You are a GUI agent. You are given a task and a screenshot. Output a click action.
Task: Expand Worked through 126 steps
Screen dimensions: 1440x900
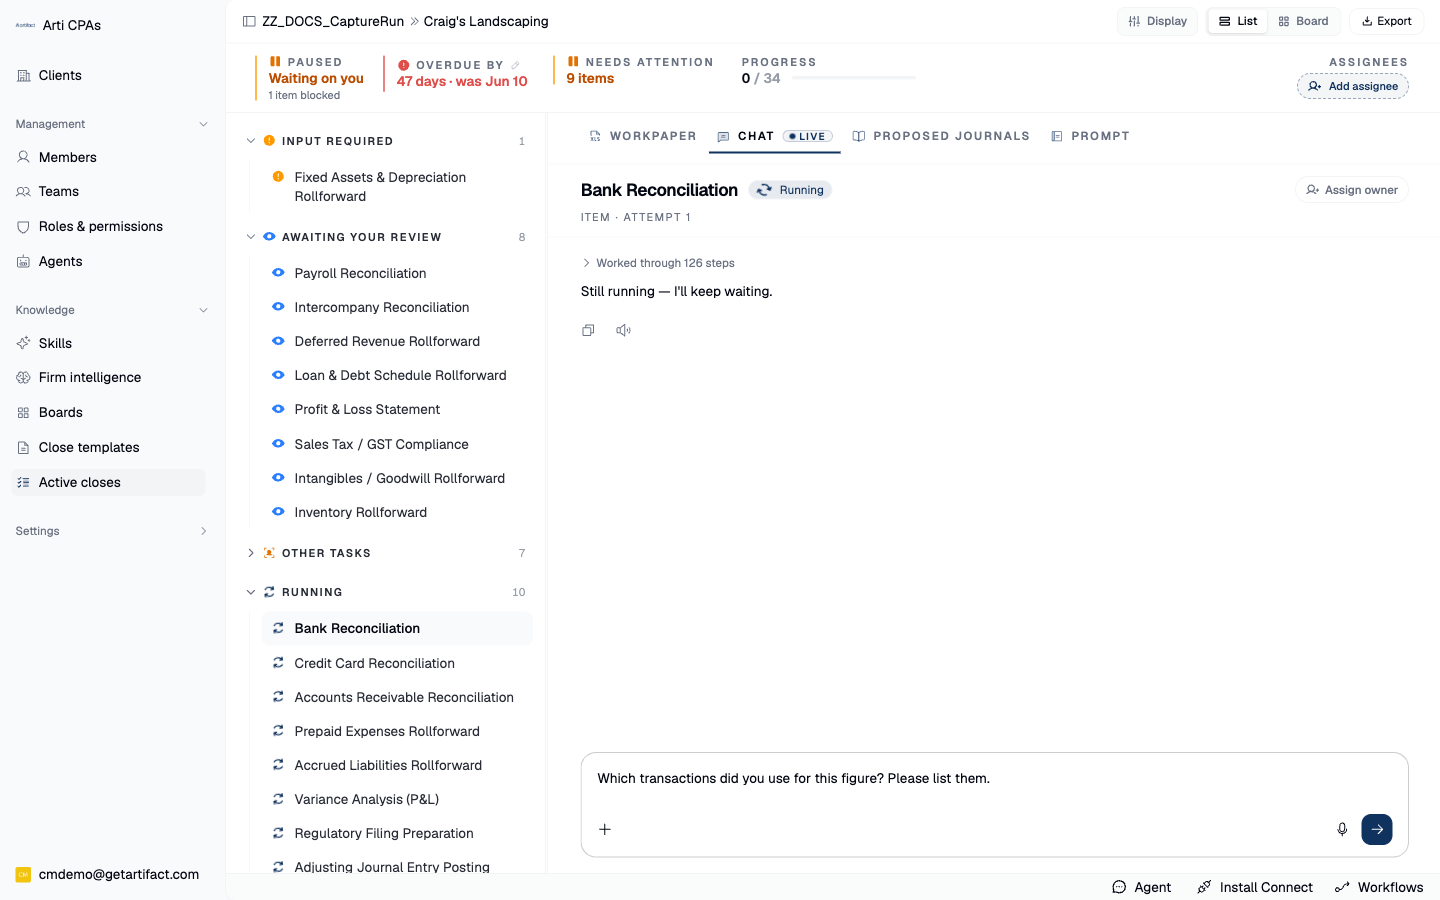pyautogui.click(x=658, y=263)
